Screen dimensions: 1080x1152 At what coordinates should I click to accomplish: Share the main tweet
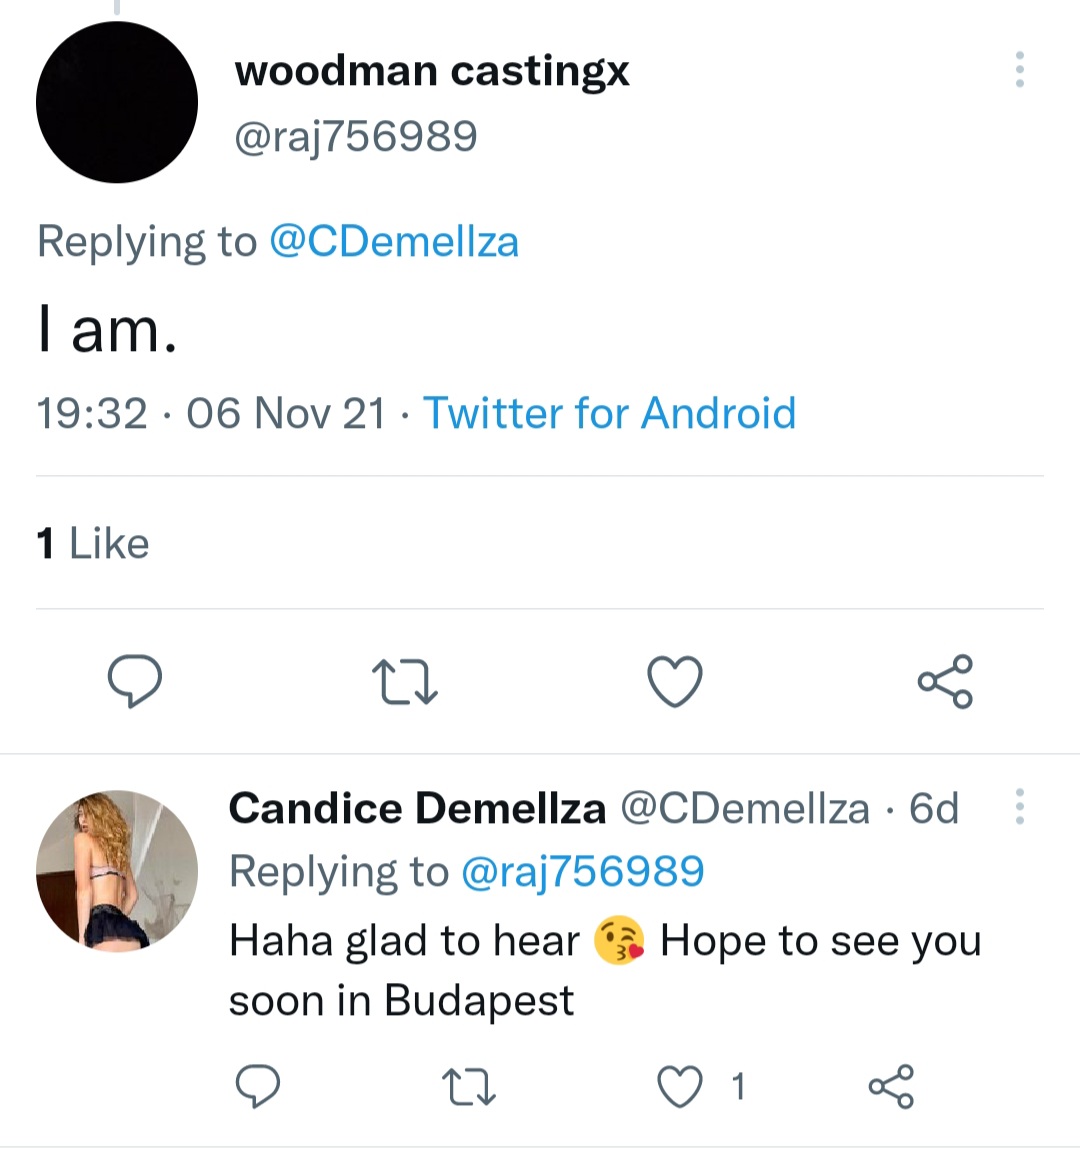tap(944, 682)
